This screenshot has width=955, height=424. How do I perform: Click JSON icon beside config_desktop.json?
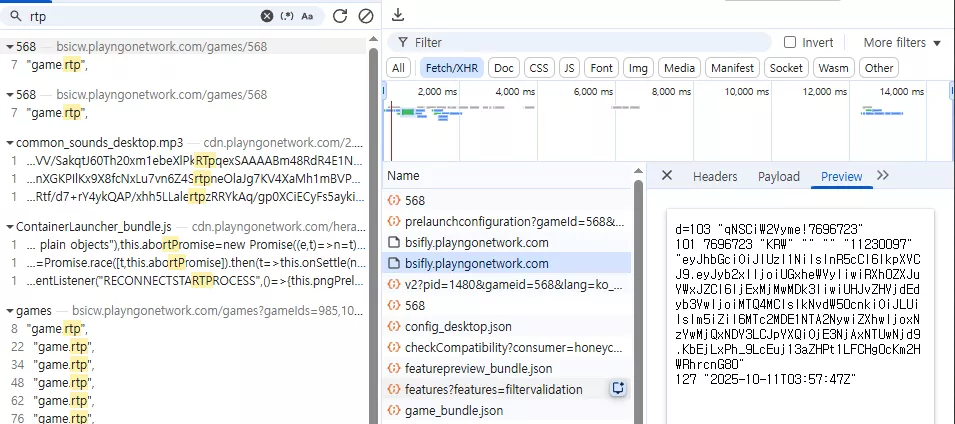394,327
